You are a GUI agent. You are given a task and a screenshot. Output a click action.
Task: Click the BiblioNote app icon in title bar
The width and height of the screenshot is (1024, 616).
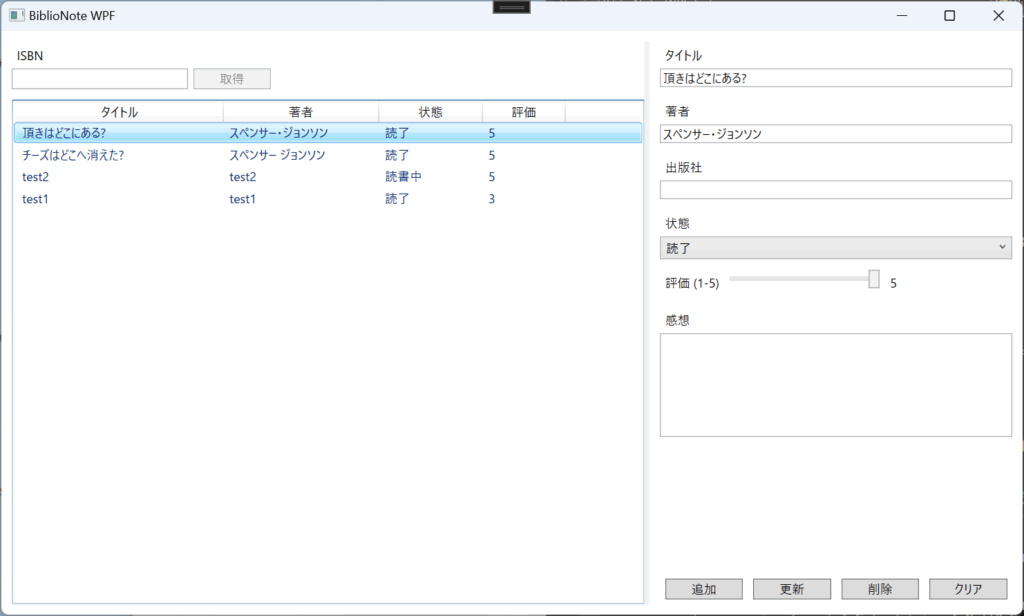pyautogui.click(x=17, y=15)
